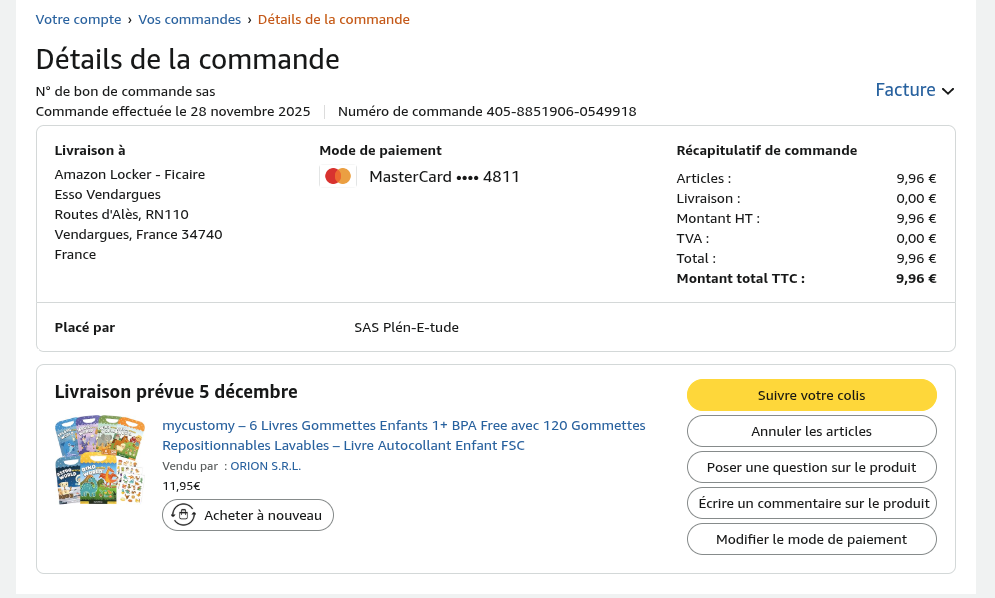Image resolution: width=995 pixels, height=598 pixels.
Task: Click the MasterCard logo icon
Action: point(338,177)
